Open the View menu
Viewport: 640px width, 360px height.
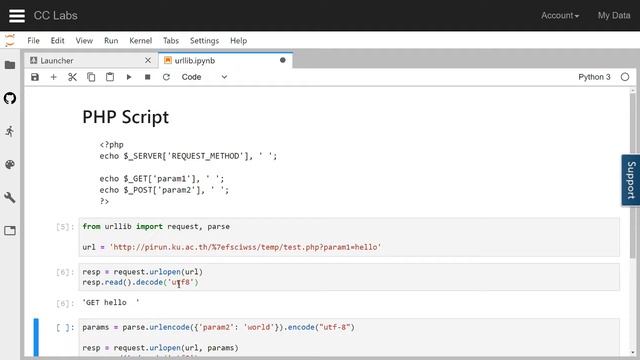point(84,40)
